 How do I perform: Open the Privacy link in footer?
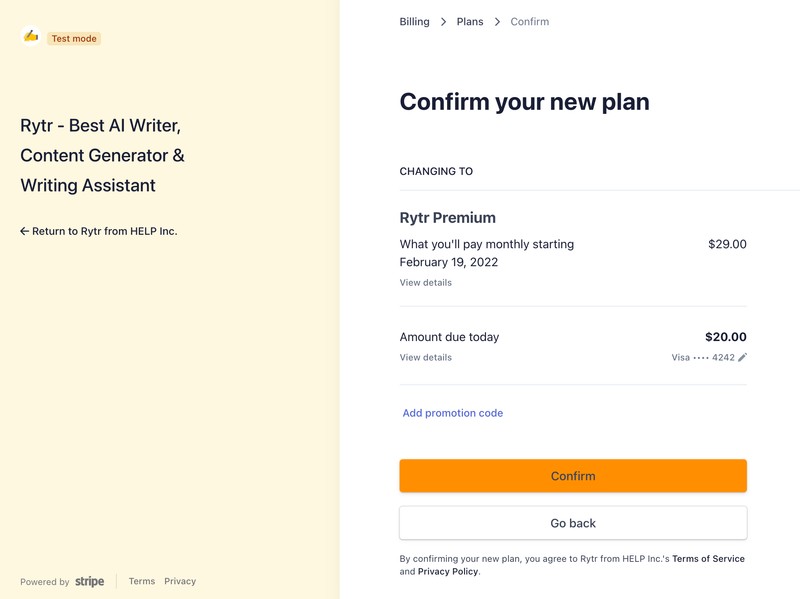(180, 581)
